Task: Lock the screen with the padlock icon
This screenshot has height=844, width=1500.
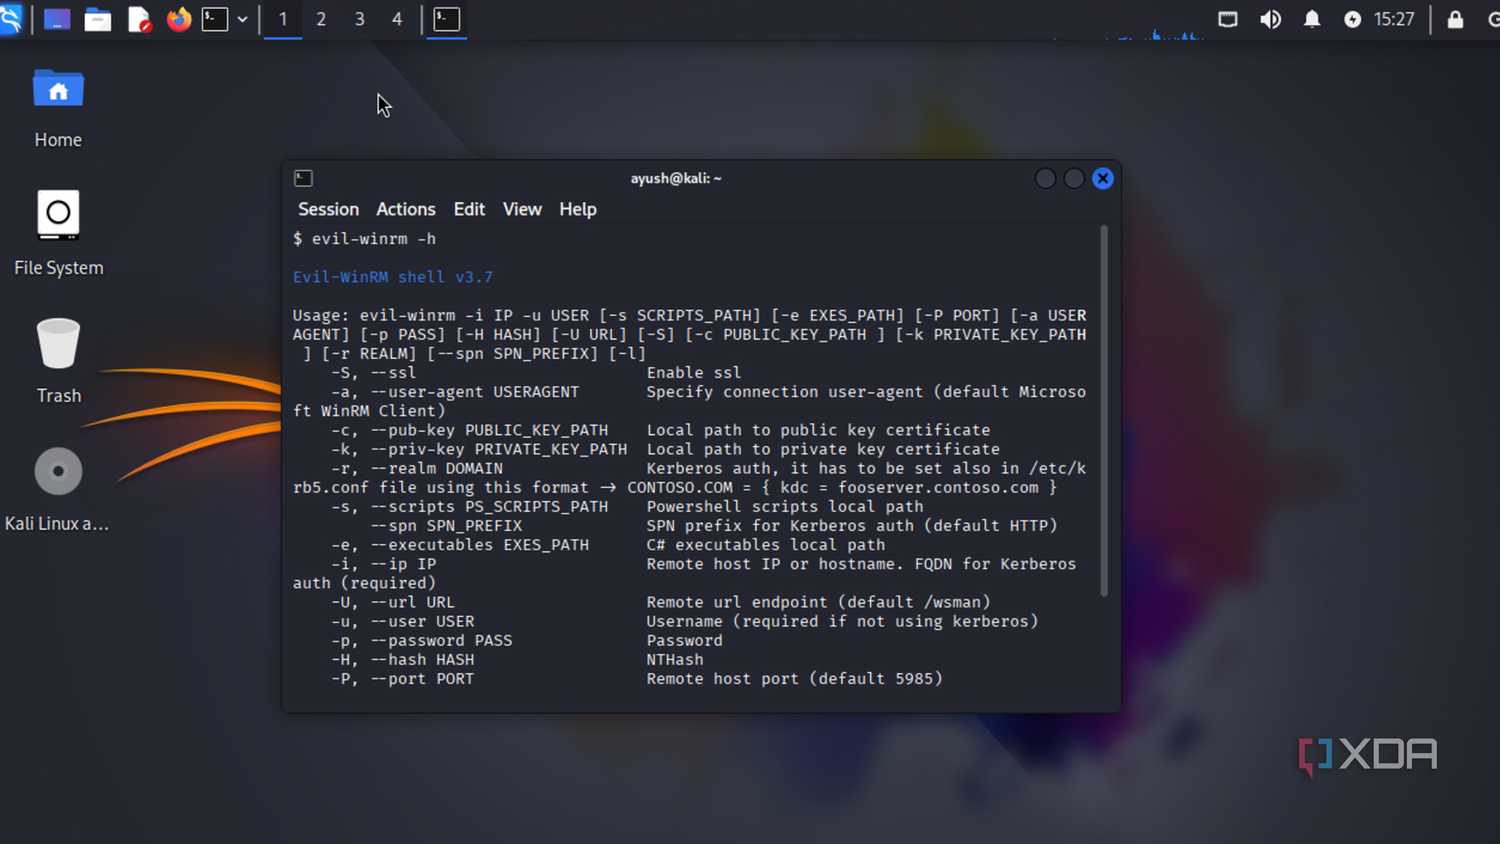Action: [x=1456, y=19]
